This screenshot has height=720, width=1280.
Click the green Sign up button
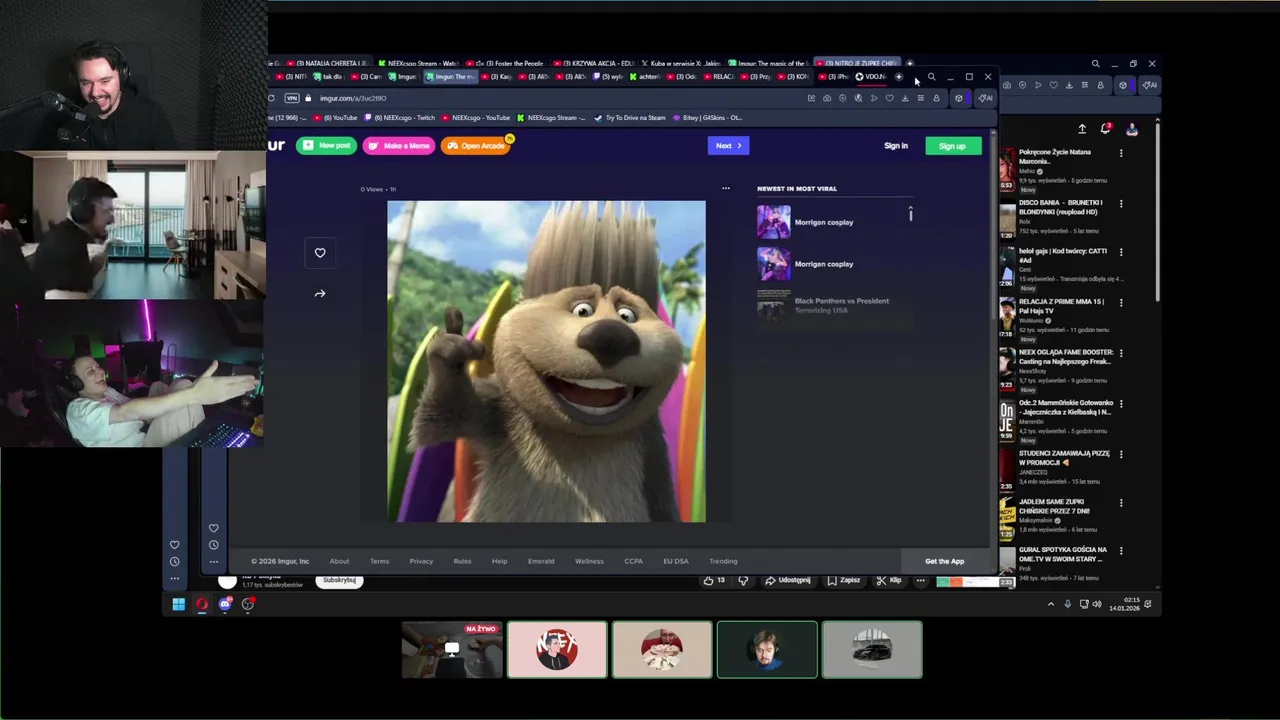pos(952,146)
